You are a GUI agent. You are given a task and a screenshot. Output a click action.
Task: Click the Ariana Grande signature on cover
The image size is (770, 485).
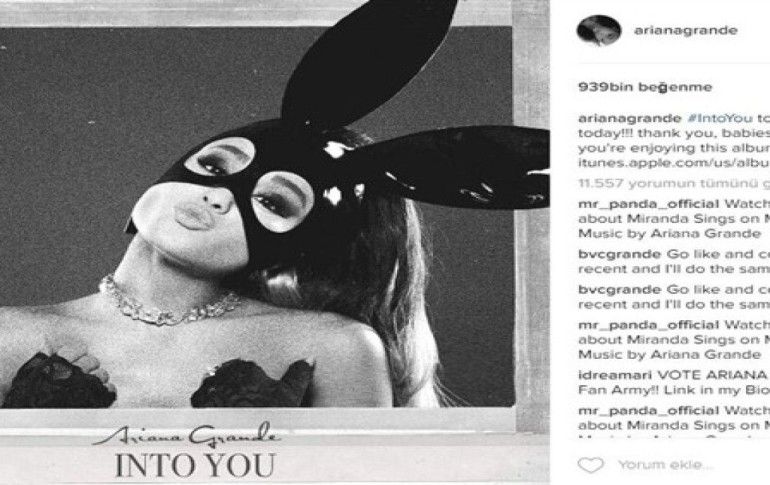click(x=187, y=434)
